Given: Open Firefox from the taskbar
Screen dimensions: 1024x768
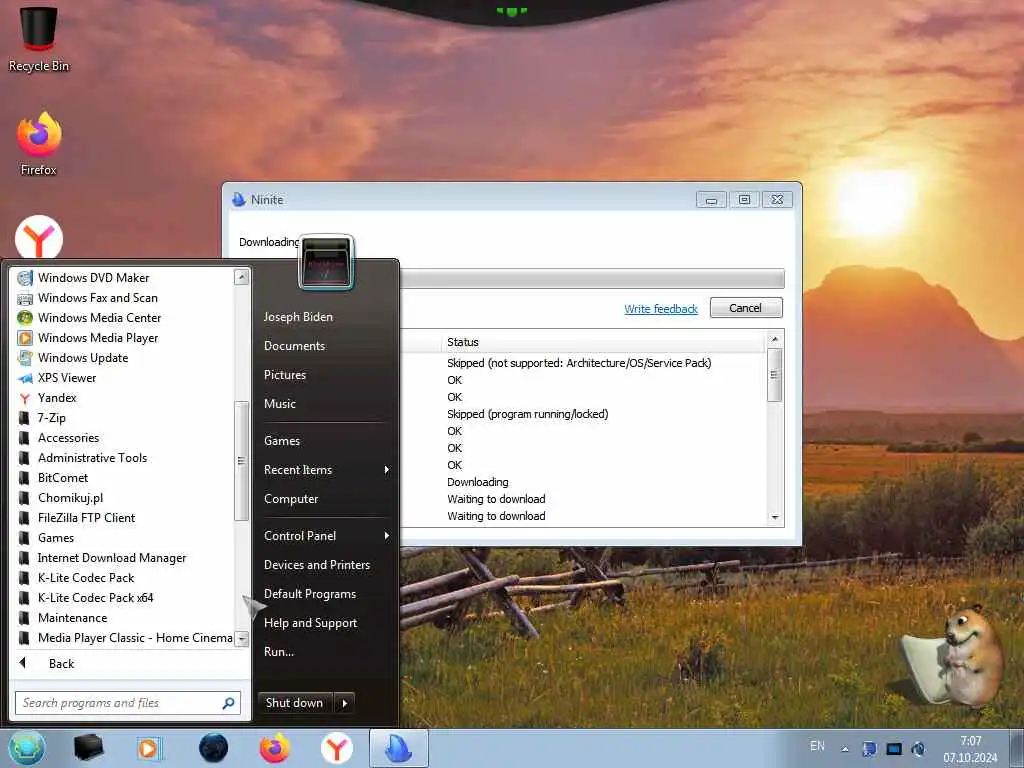Looking at the screenshot, I should click(x=275, y=748).
